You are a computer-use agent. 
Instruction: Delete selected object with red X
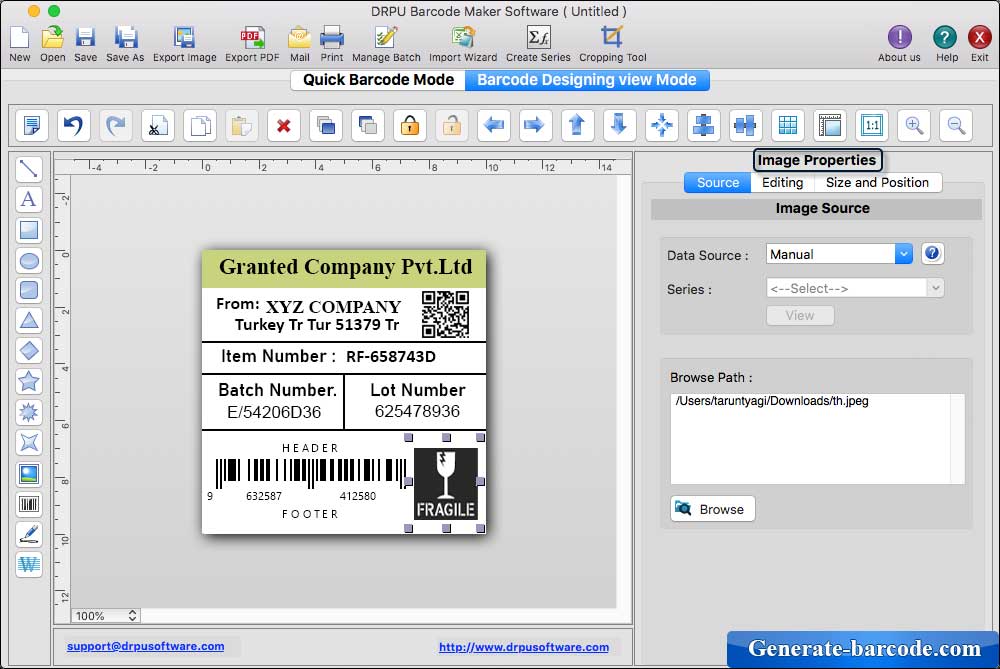[284, 125]
